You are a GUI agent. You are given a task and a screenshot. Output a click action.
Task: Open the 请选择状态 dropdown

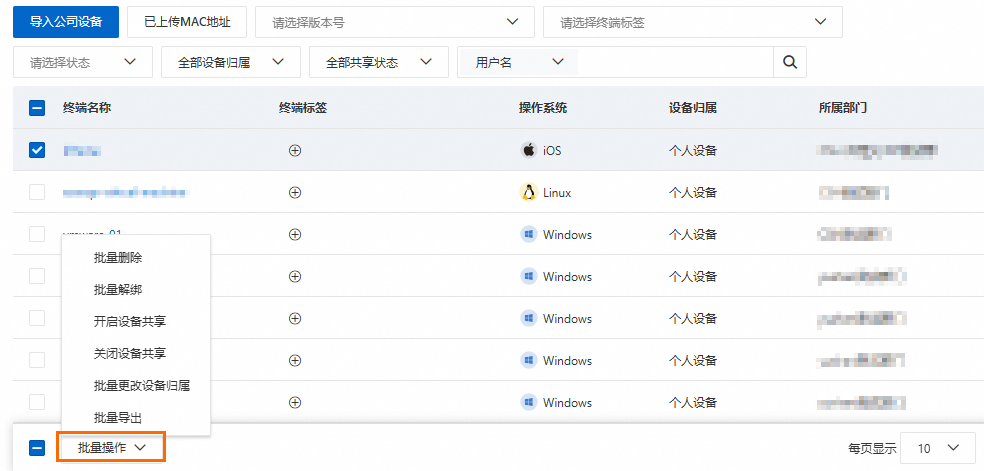[x=83, y=62]
